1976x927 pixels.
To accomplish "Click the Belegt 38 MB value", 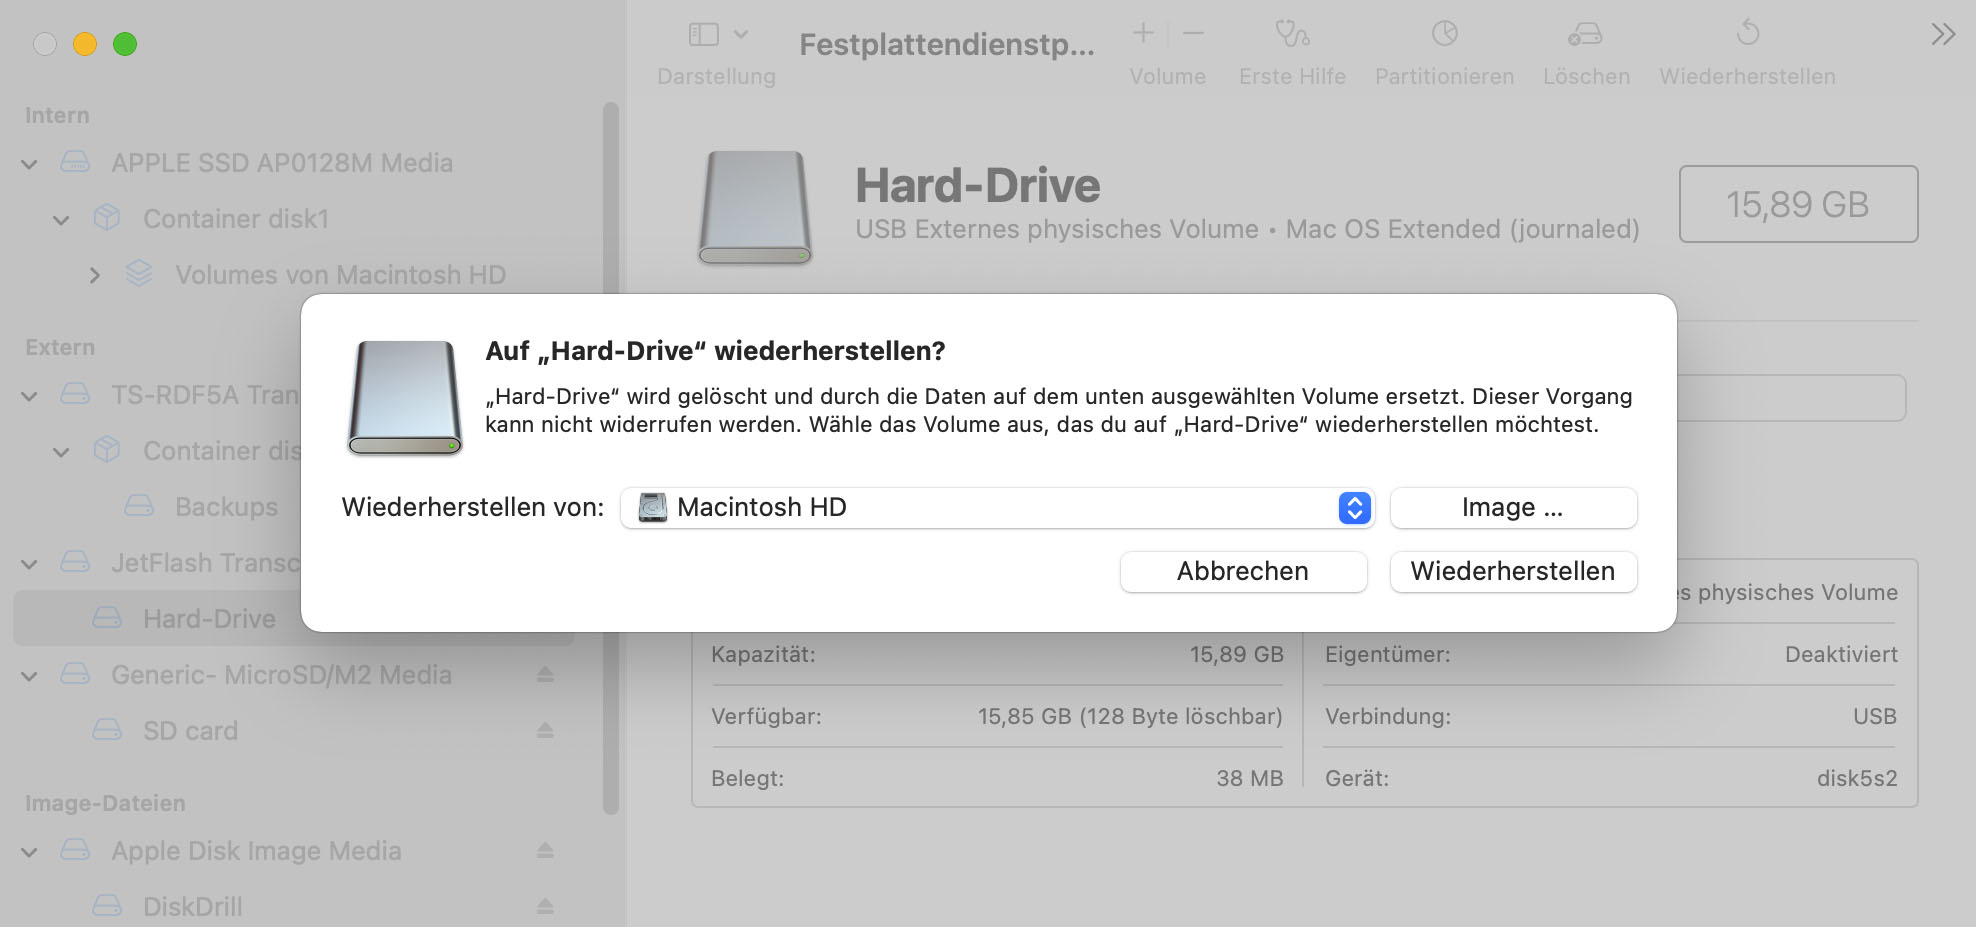I will tap(1249, 779).
